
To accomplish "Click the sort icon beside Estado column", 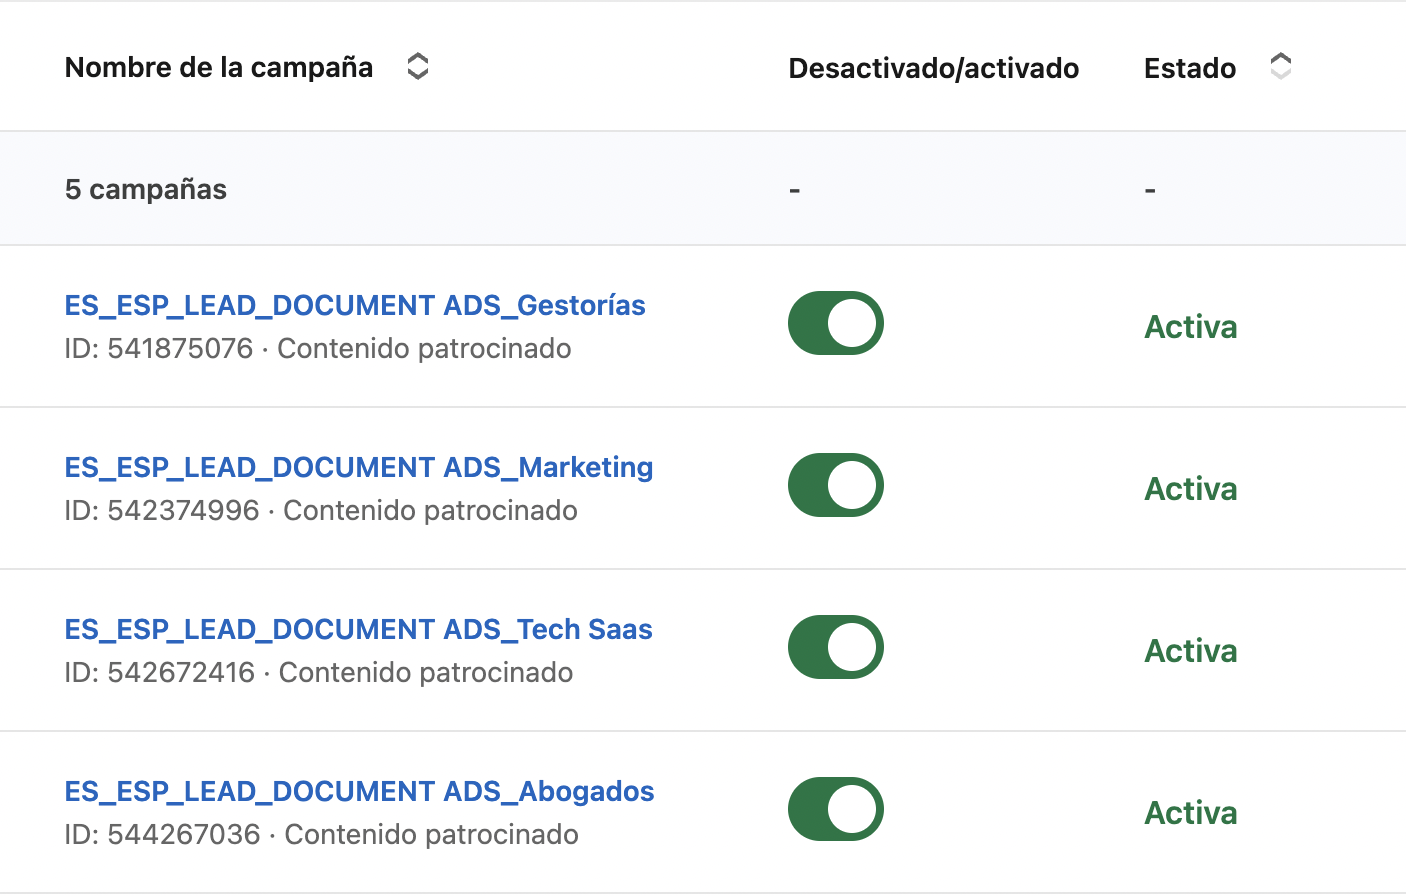I will (x=1280, y=65).
